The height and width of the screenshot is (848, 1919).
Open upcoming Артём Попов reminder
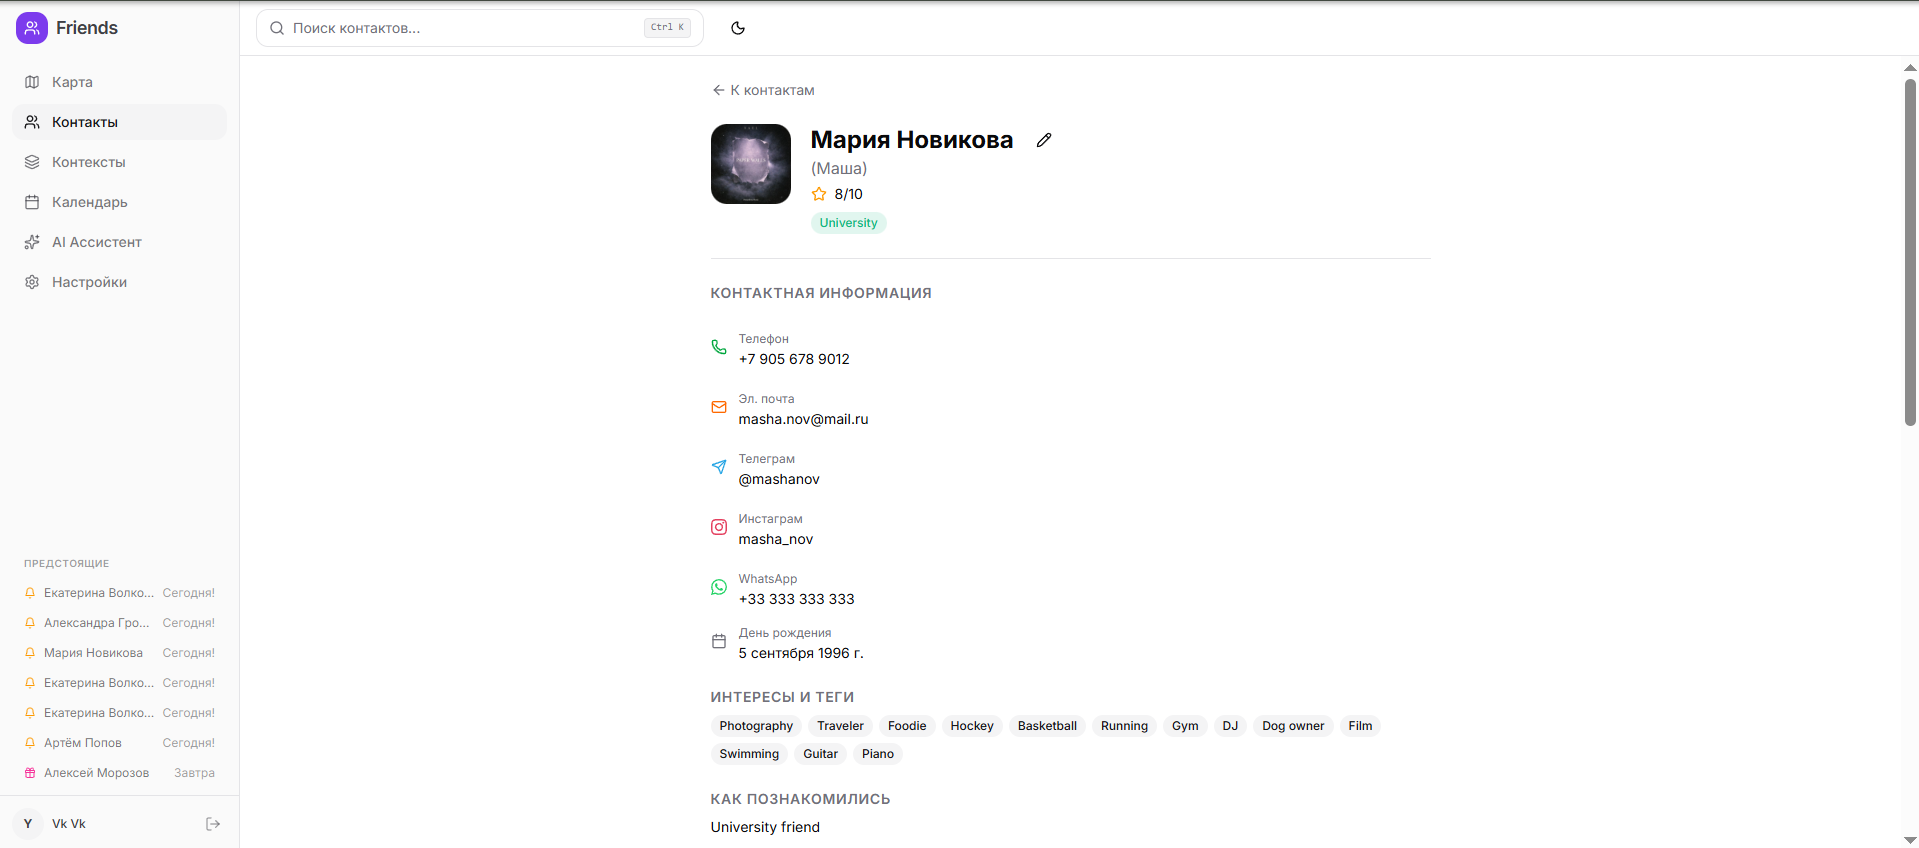tap(119, 743)
